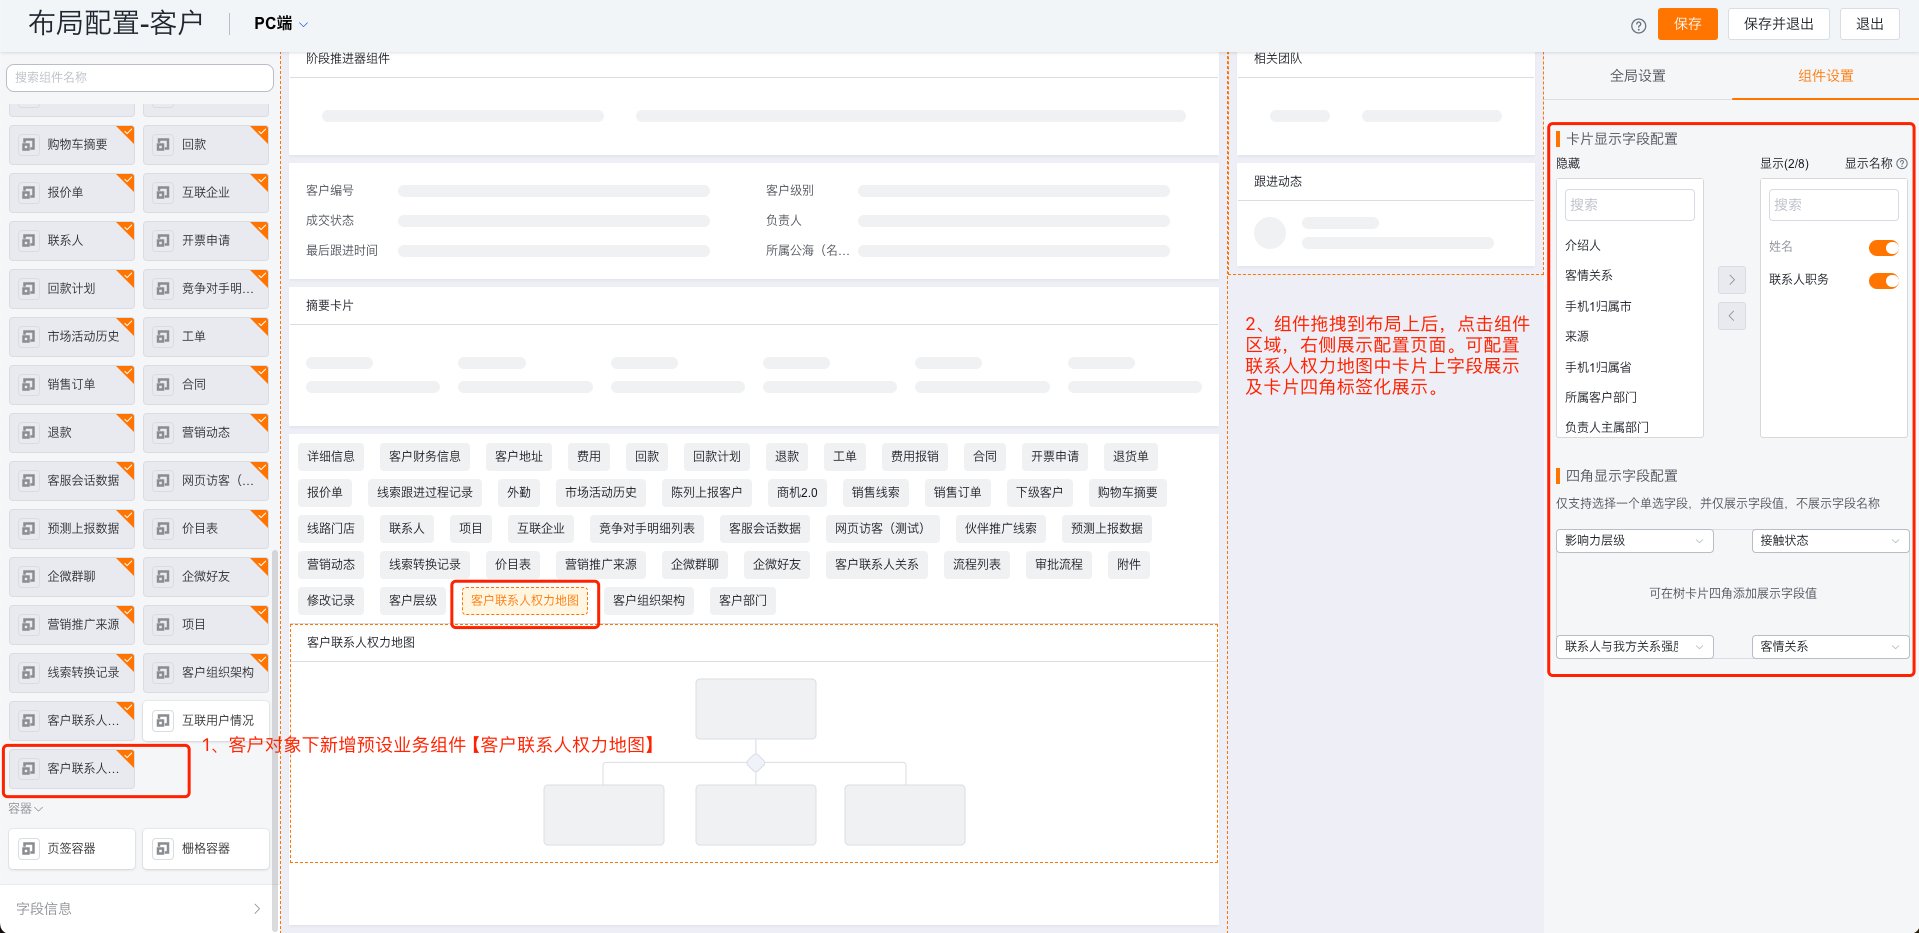Click the 工单 component icon
Viewport: 1919px width, 933px height.
(163, 337)
